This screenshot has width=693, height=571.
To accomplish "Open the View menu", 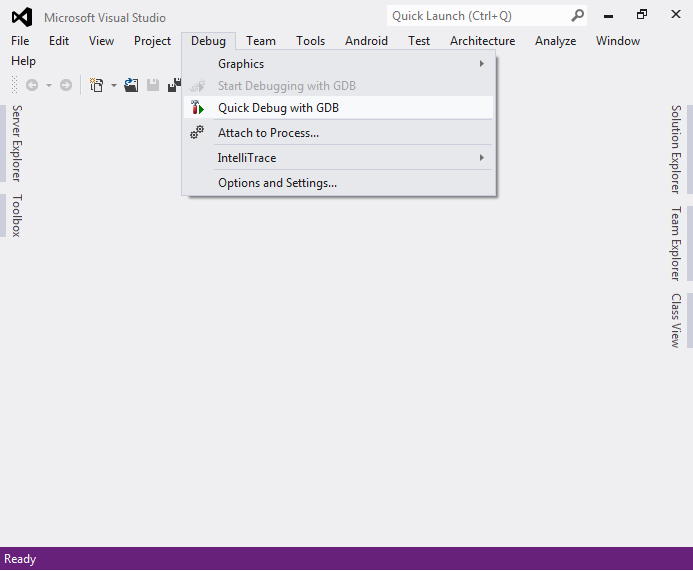I will (101, 41).
